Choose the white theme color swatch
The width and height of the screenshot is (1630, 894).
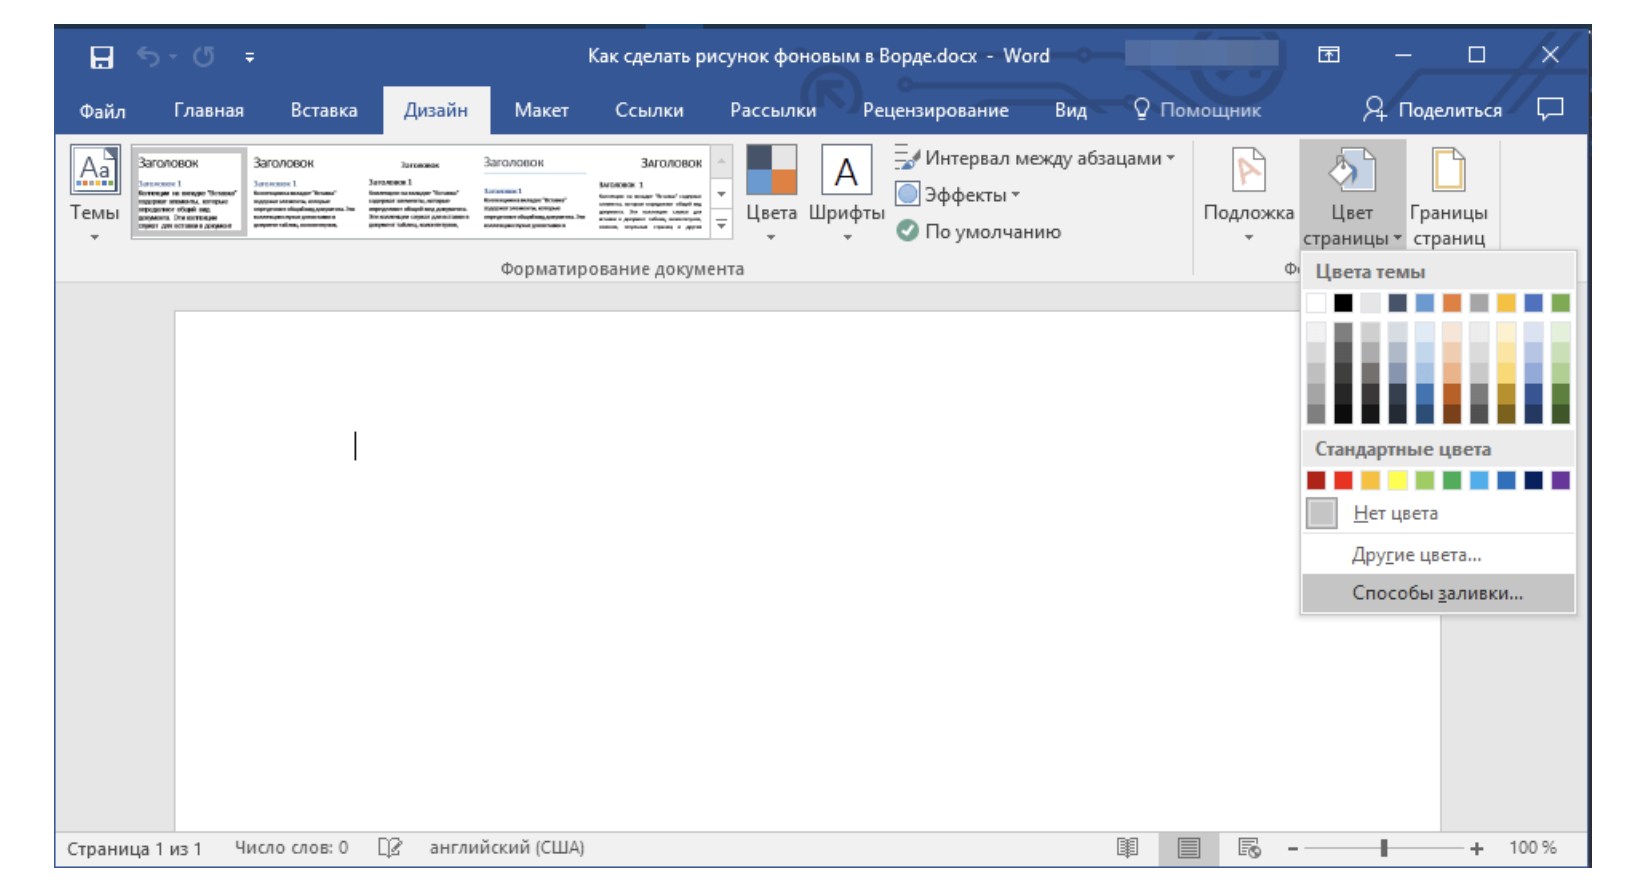(1316, 303)
